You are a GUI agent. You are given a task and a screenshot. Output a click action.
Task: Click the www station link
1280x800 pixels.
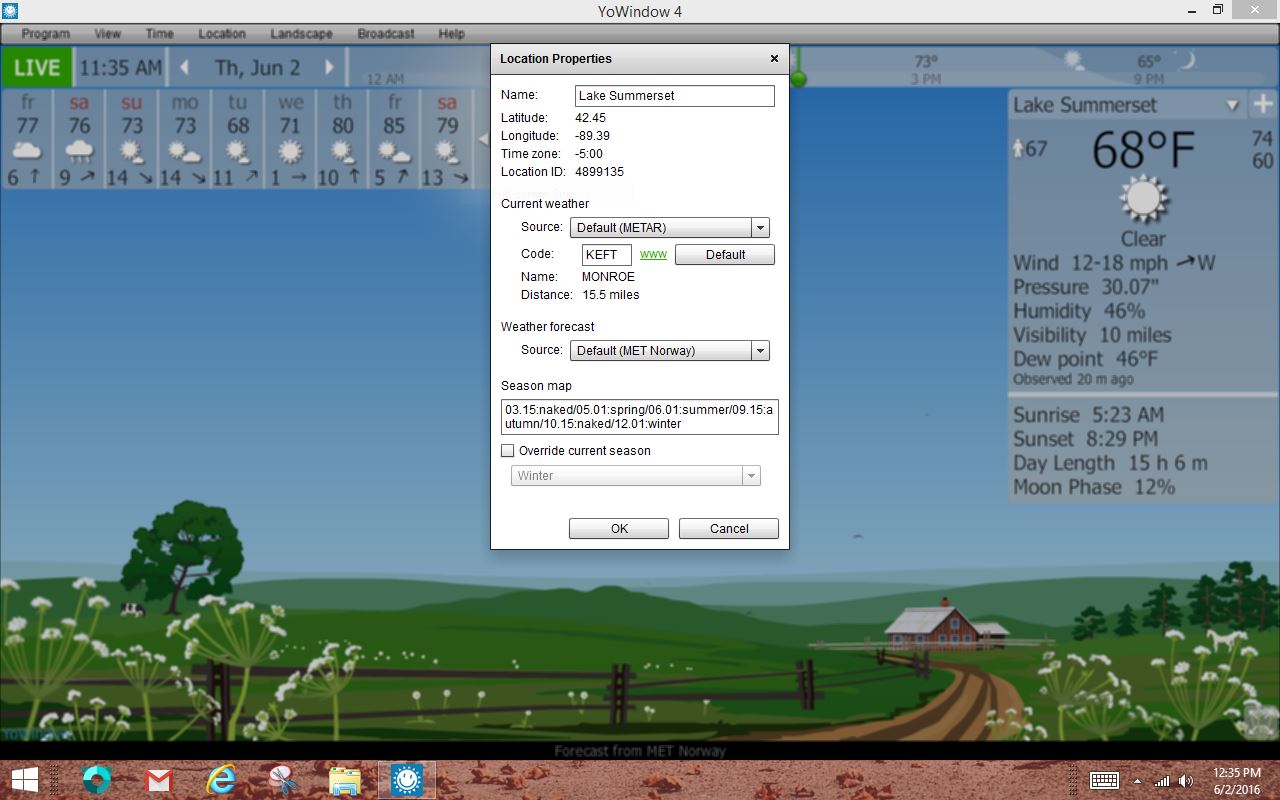pos(653,254)
